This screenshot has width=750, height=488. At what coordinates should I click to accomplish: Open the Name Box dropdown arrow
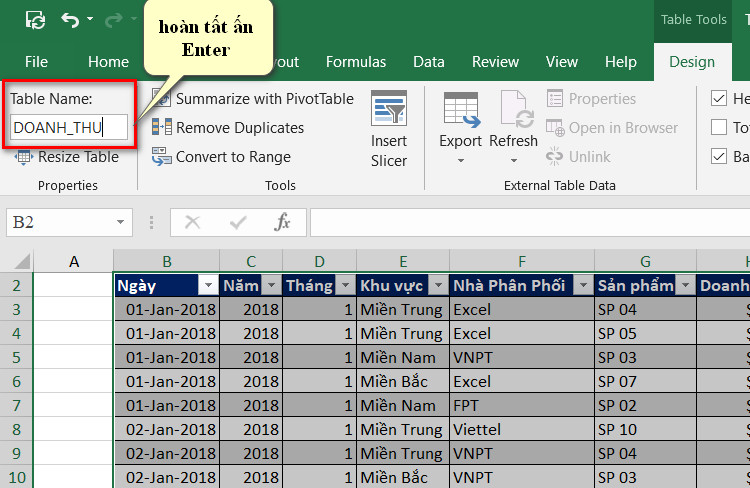pos(121,222)
